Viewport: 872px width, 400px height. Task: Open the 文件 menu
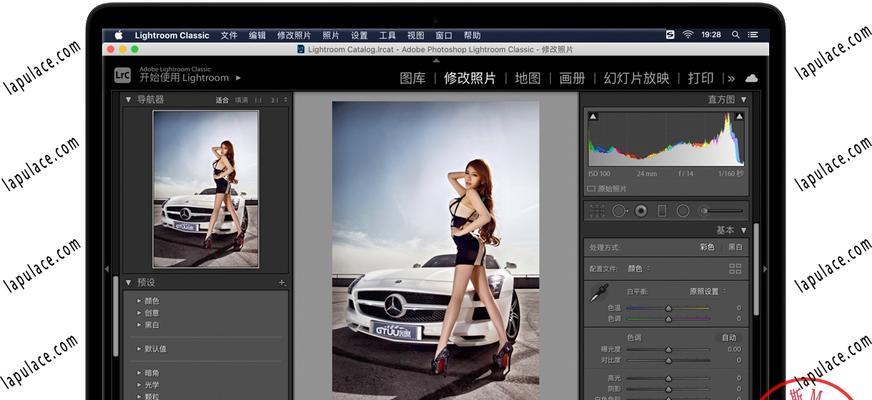[x=229, y=35]
